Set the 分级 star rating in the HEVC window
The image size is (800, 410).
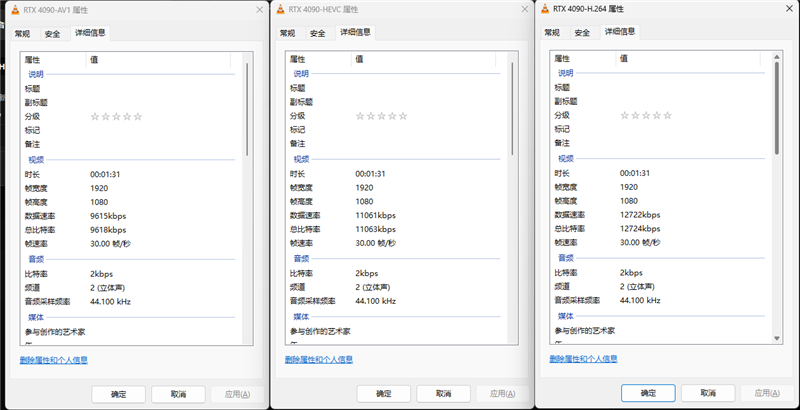click(x=381, y=116)
